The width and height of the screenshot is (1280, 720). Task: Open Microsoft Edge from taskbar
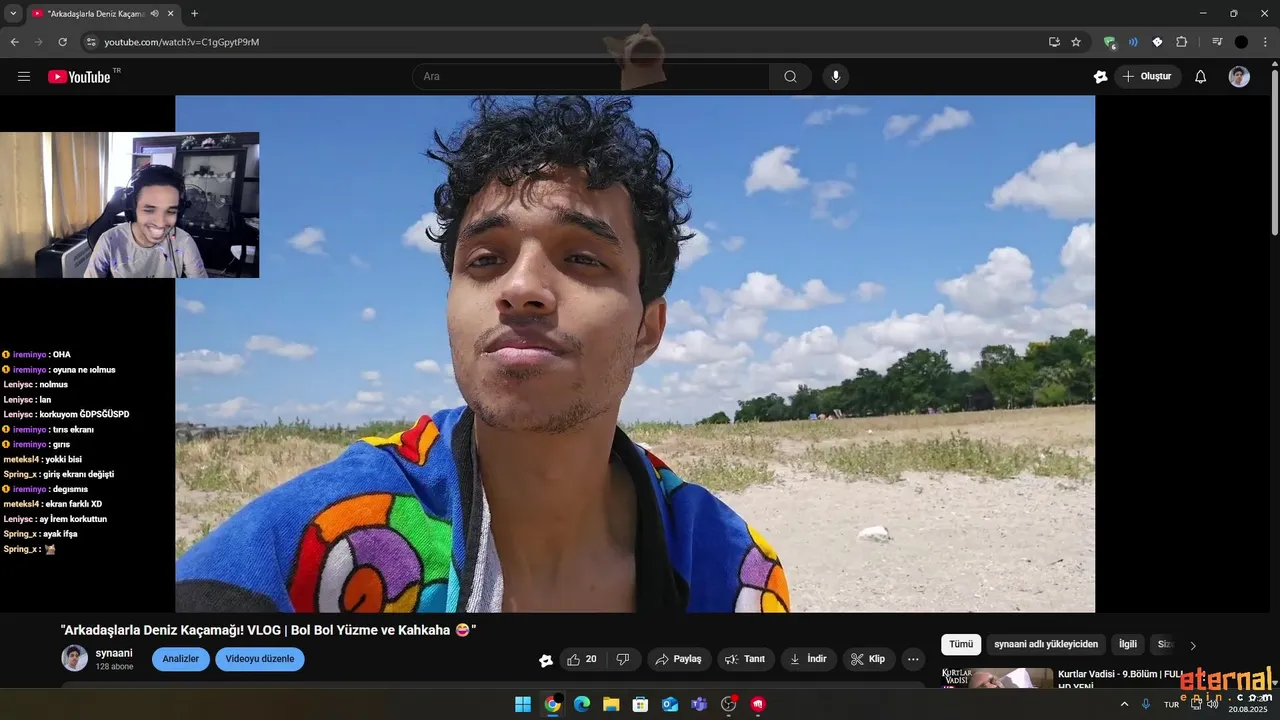(x=582, y=704)
